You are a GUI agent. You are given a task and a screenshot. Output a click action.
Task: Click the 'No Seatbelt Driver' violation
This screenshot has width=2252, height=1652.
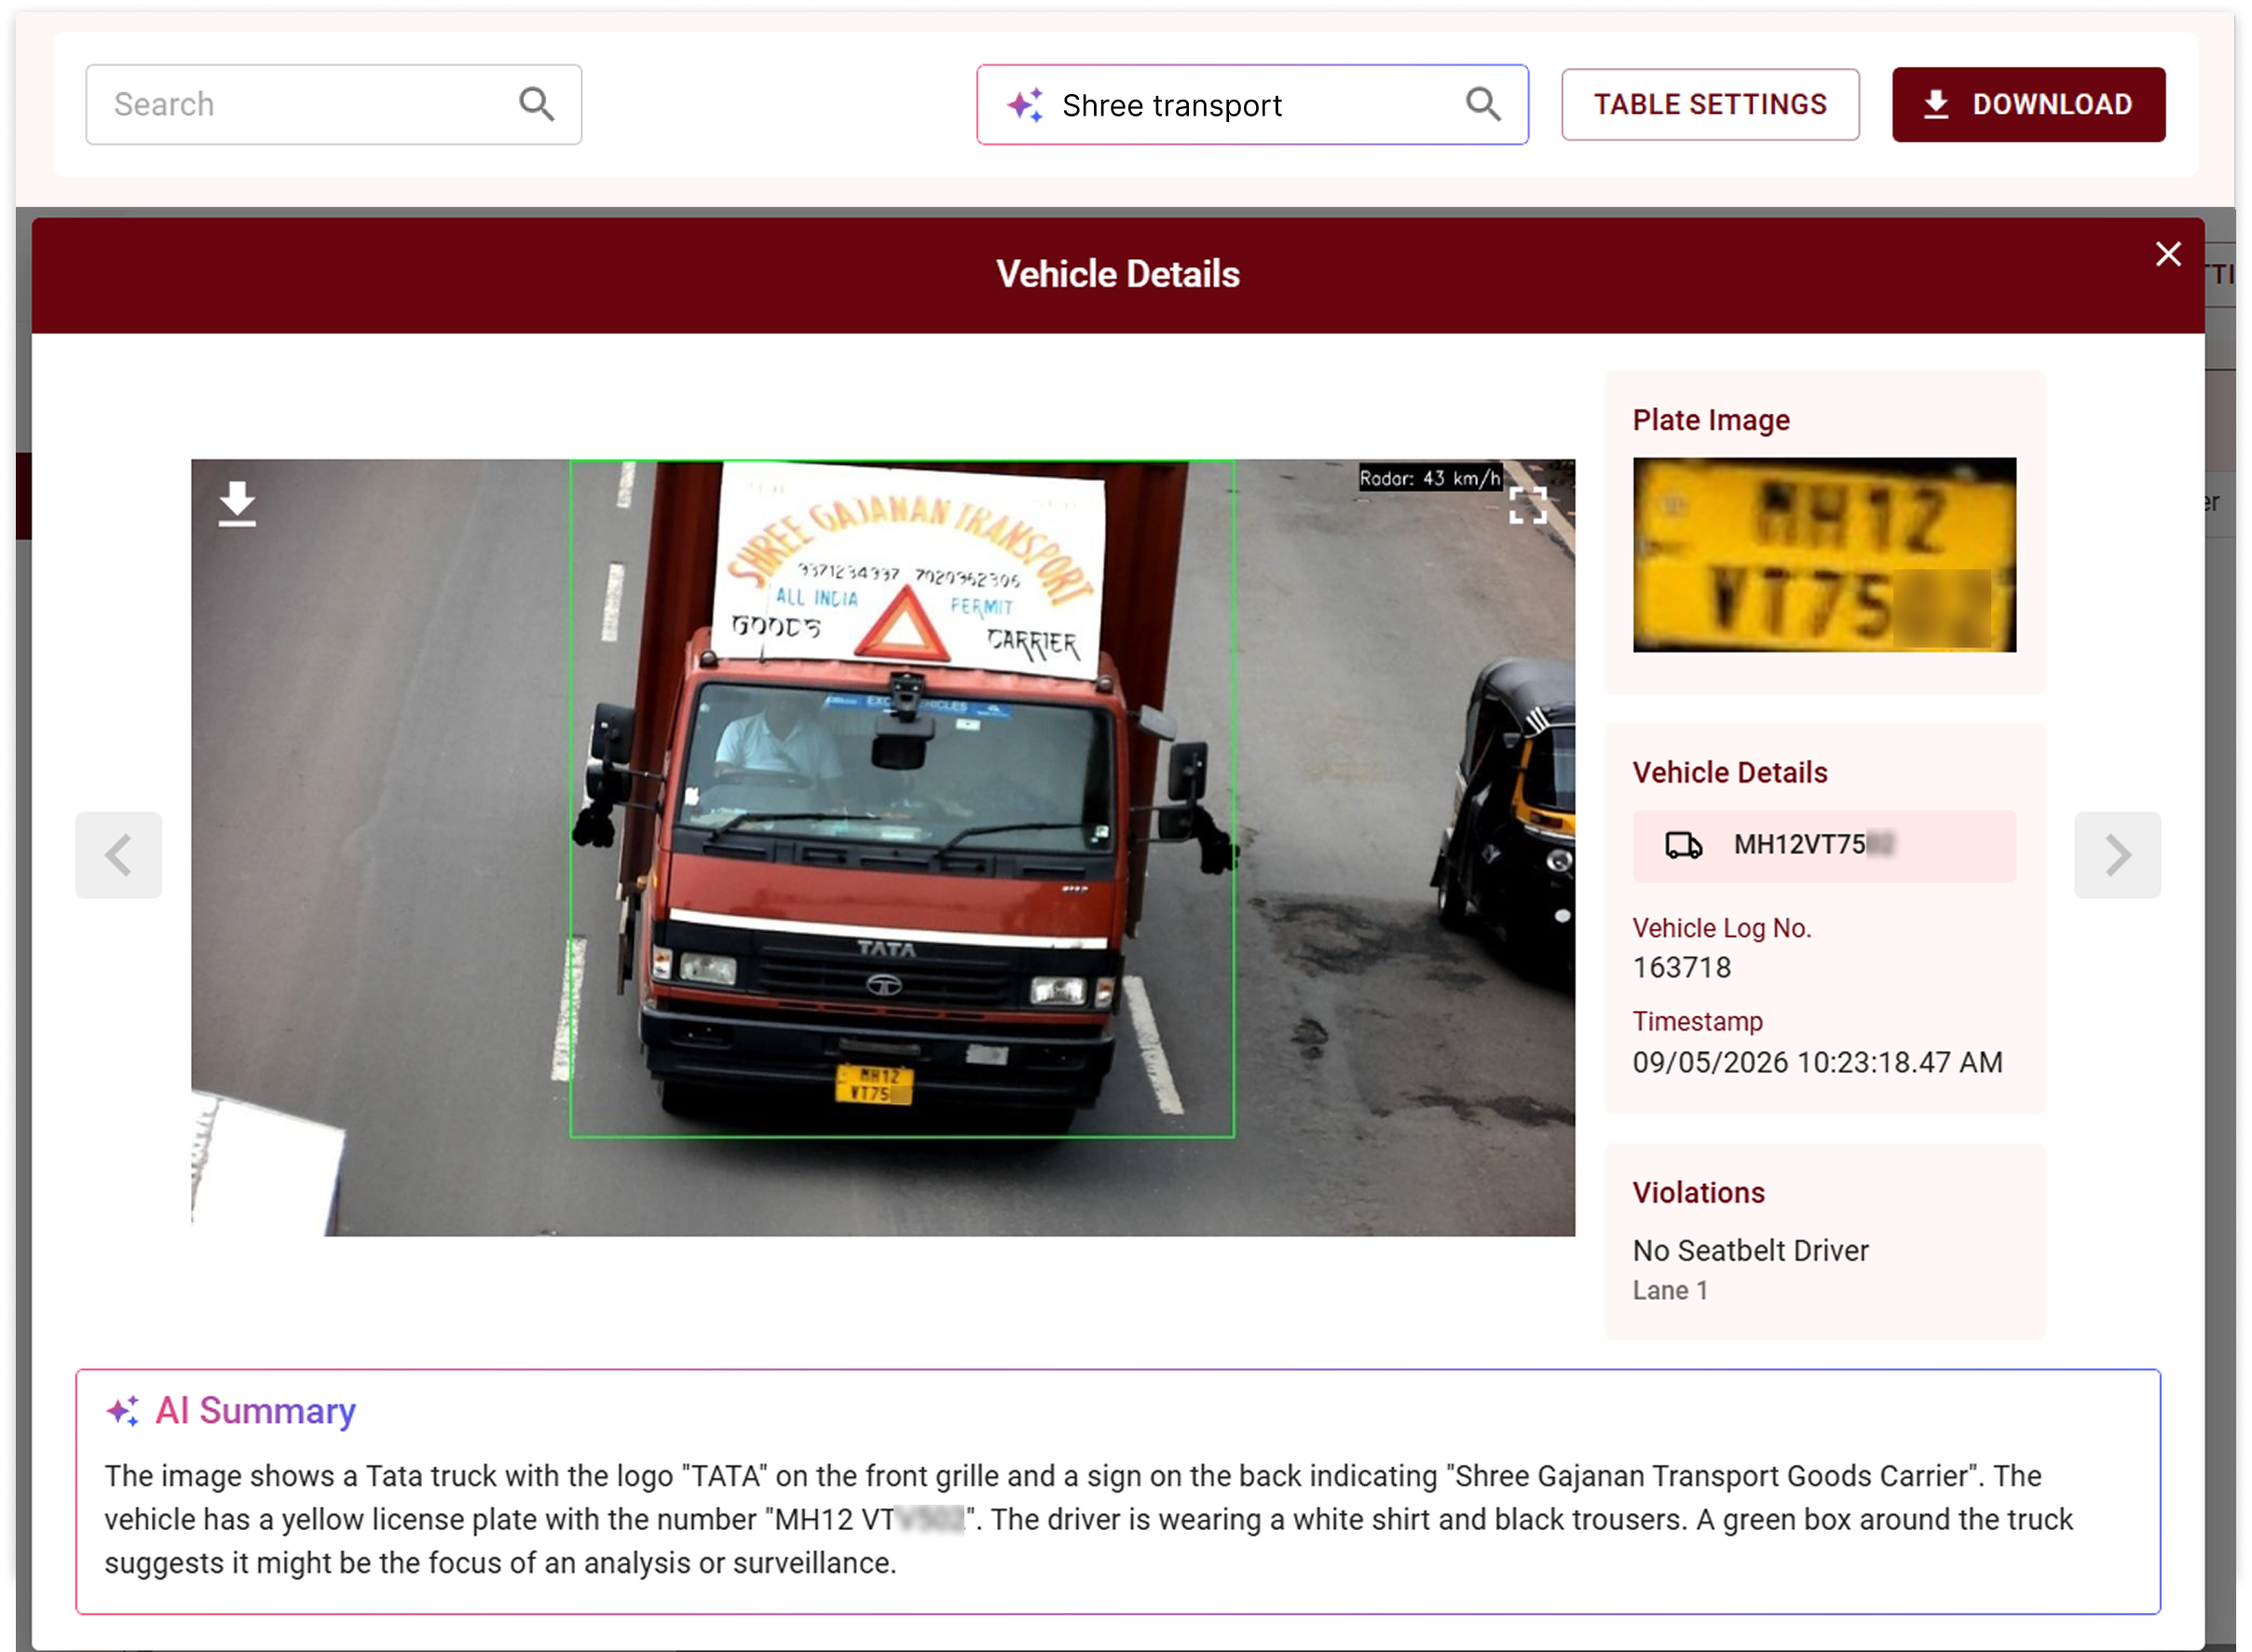[1749, 1250]
